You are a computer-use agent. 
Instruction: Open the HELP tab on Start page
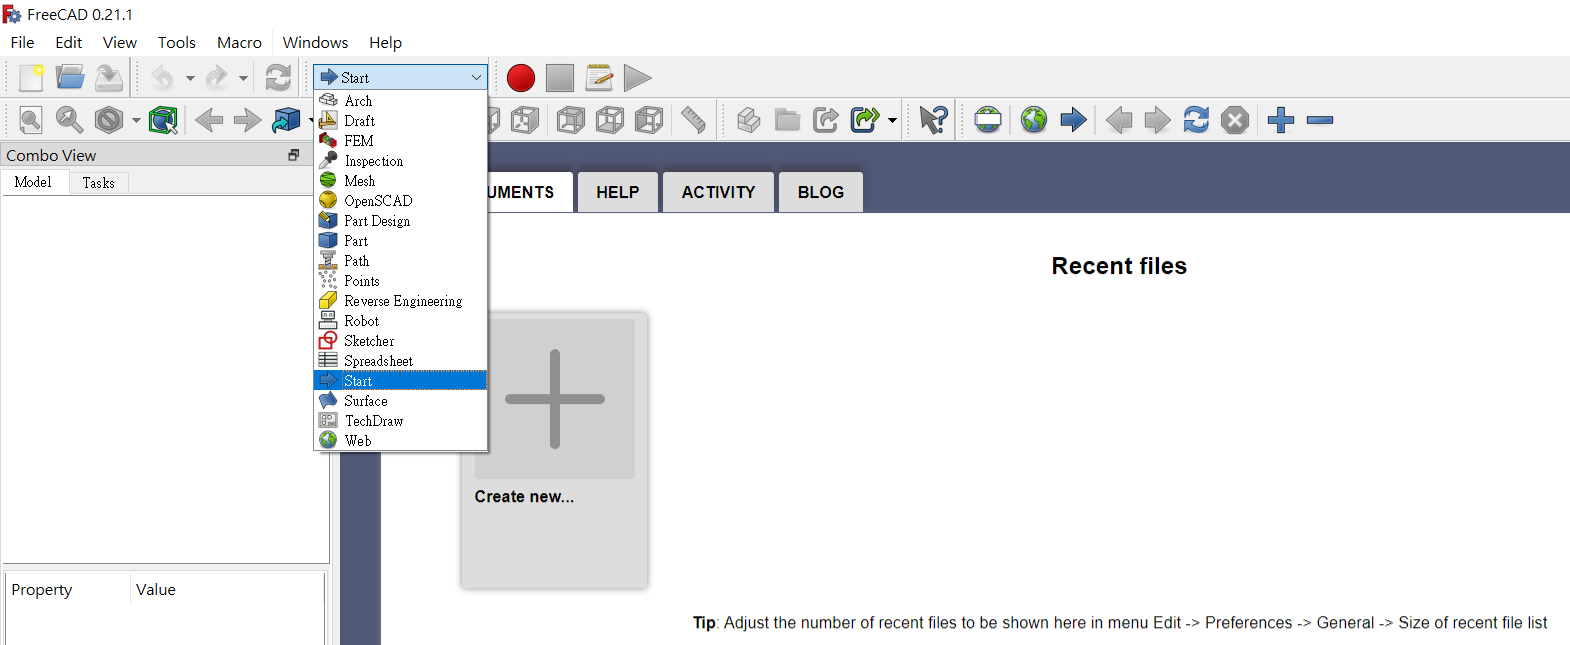[618, 192]
